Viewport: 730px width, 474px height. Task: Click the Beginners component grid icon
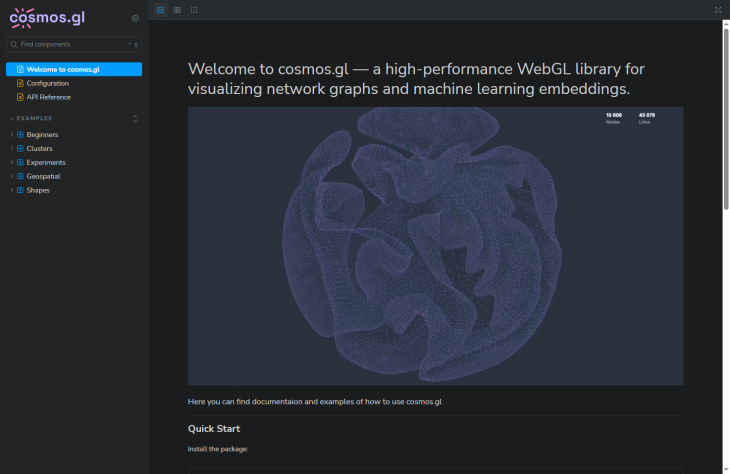pos(20,135)
